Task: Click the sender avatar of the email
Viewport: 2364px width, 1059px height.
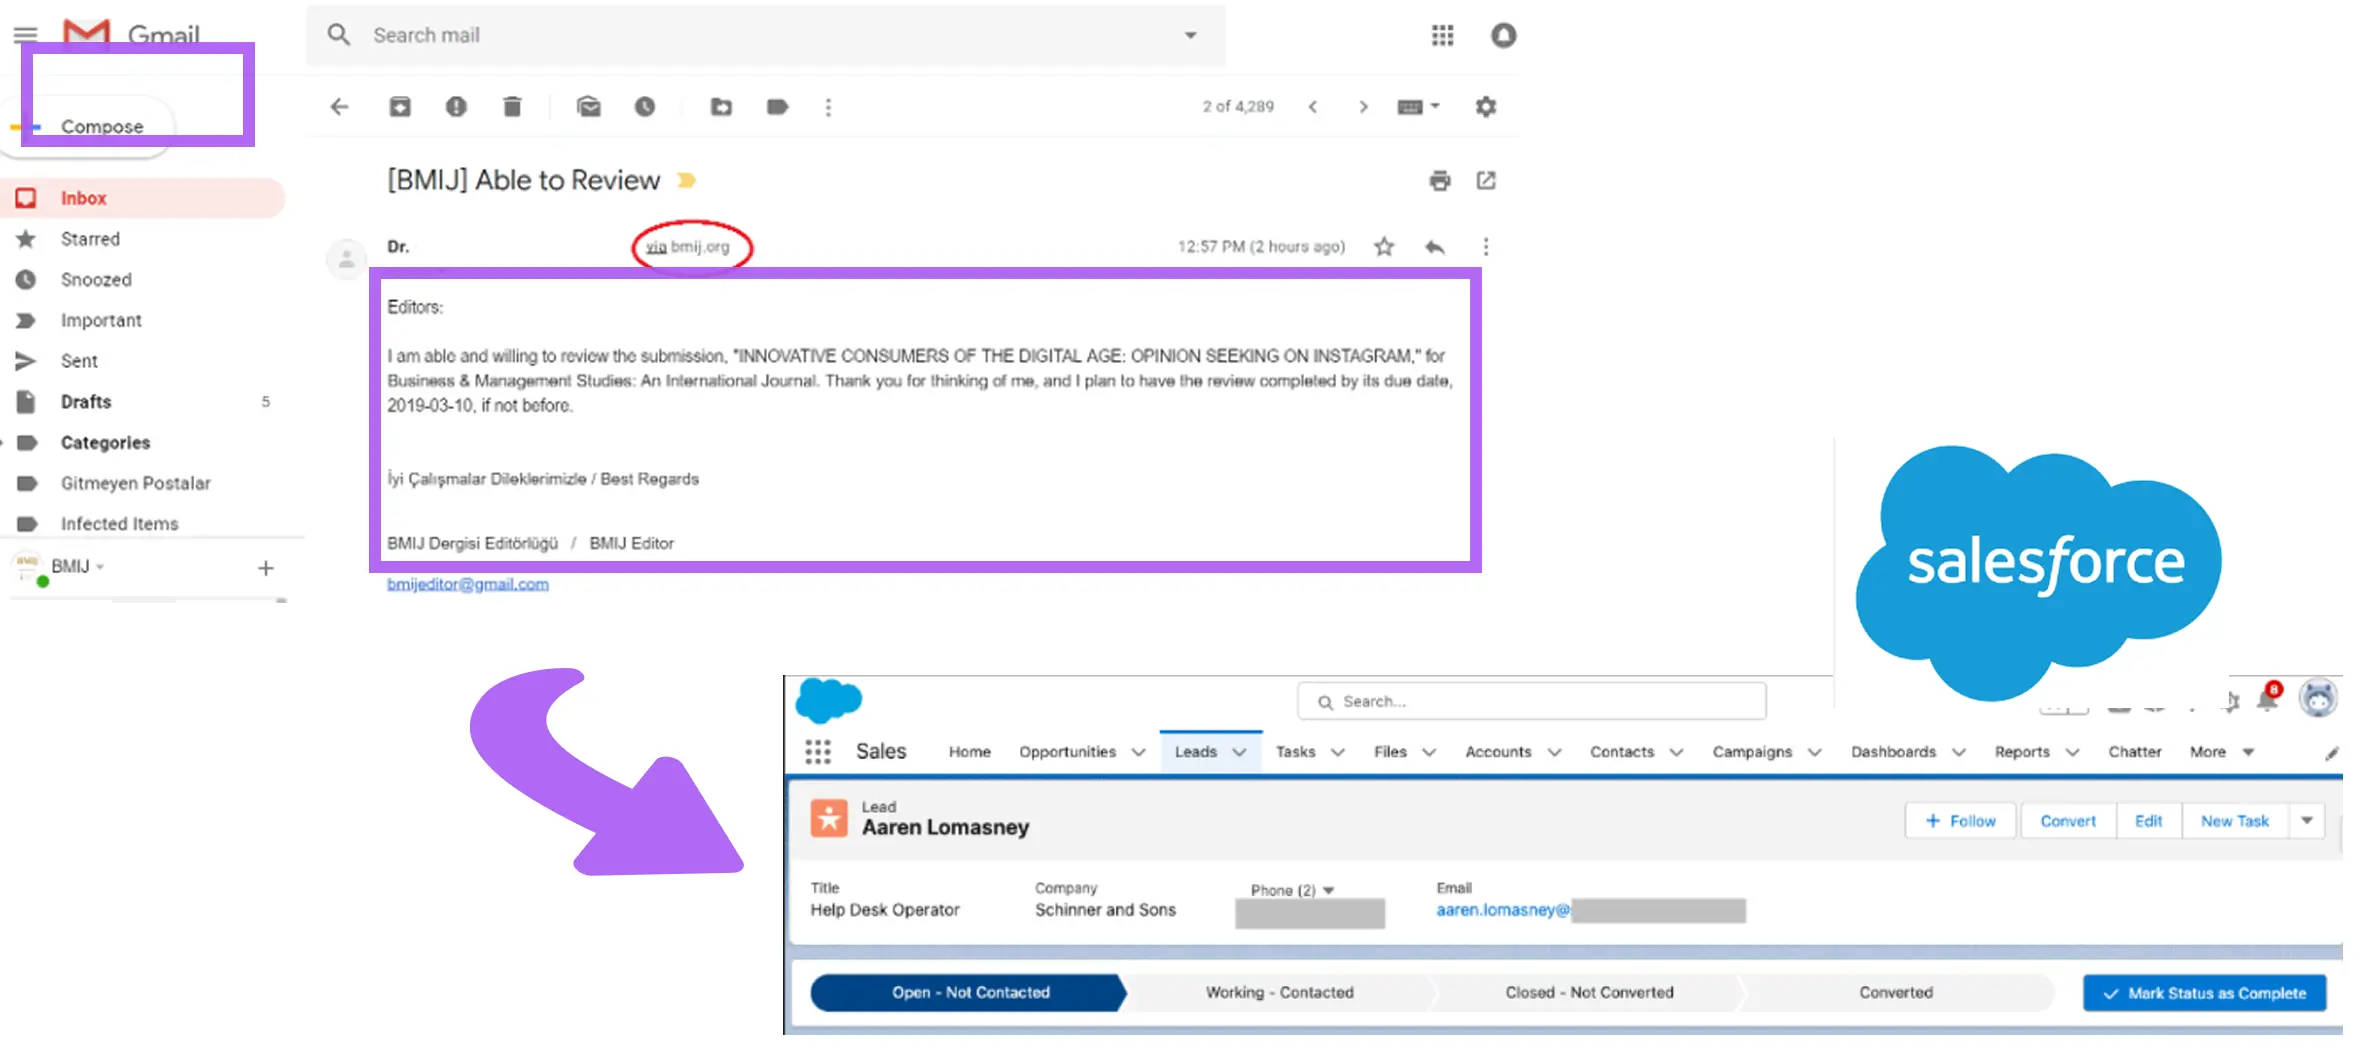Action: click(x=346, y=259)
